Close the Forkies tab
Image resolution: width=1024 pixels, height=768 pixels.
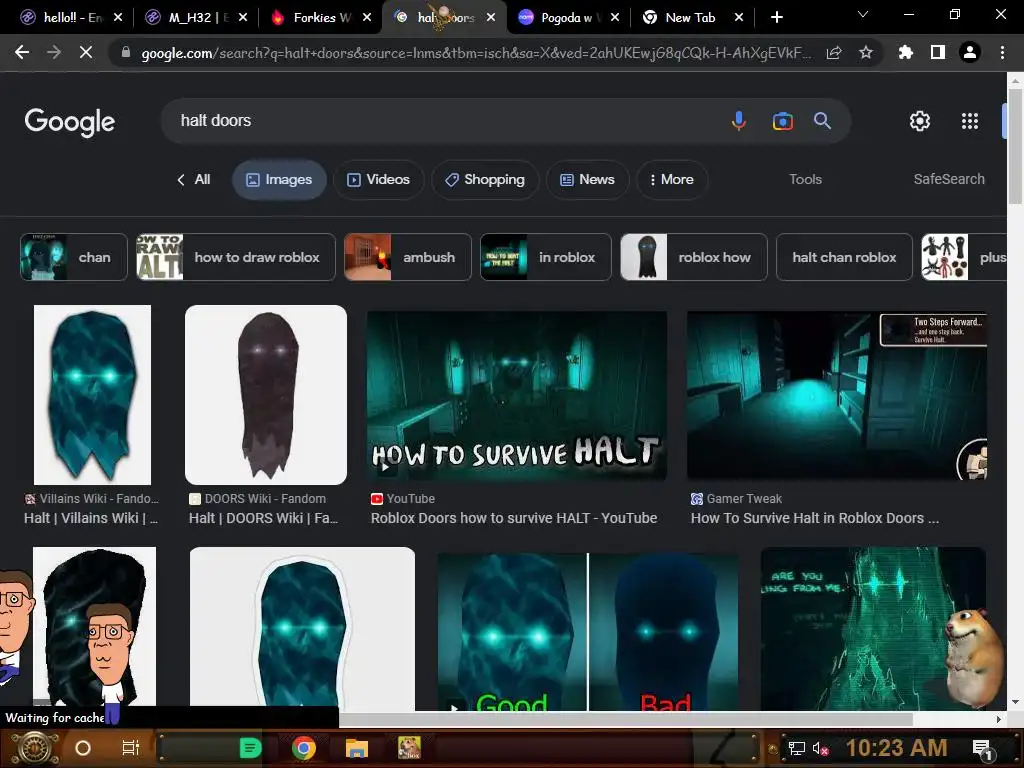[367, 18]
